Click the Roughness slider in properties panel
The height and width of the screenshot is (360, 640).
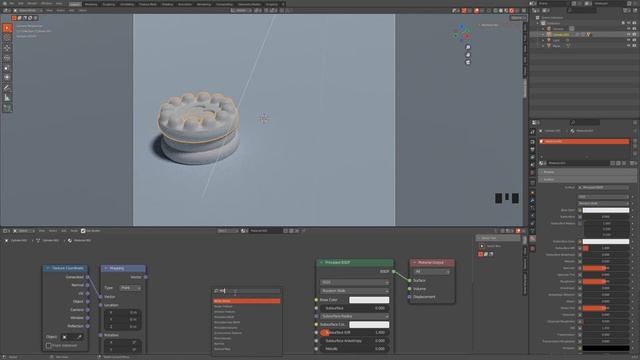pos(606,282)
